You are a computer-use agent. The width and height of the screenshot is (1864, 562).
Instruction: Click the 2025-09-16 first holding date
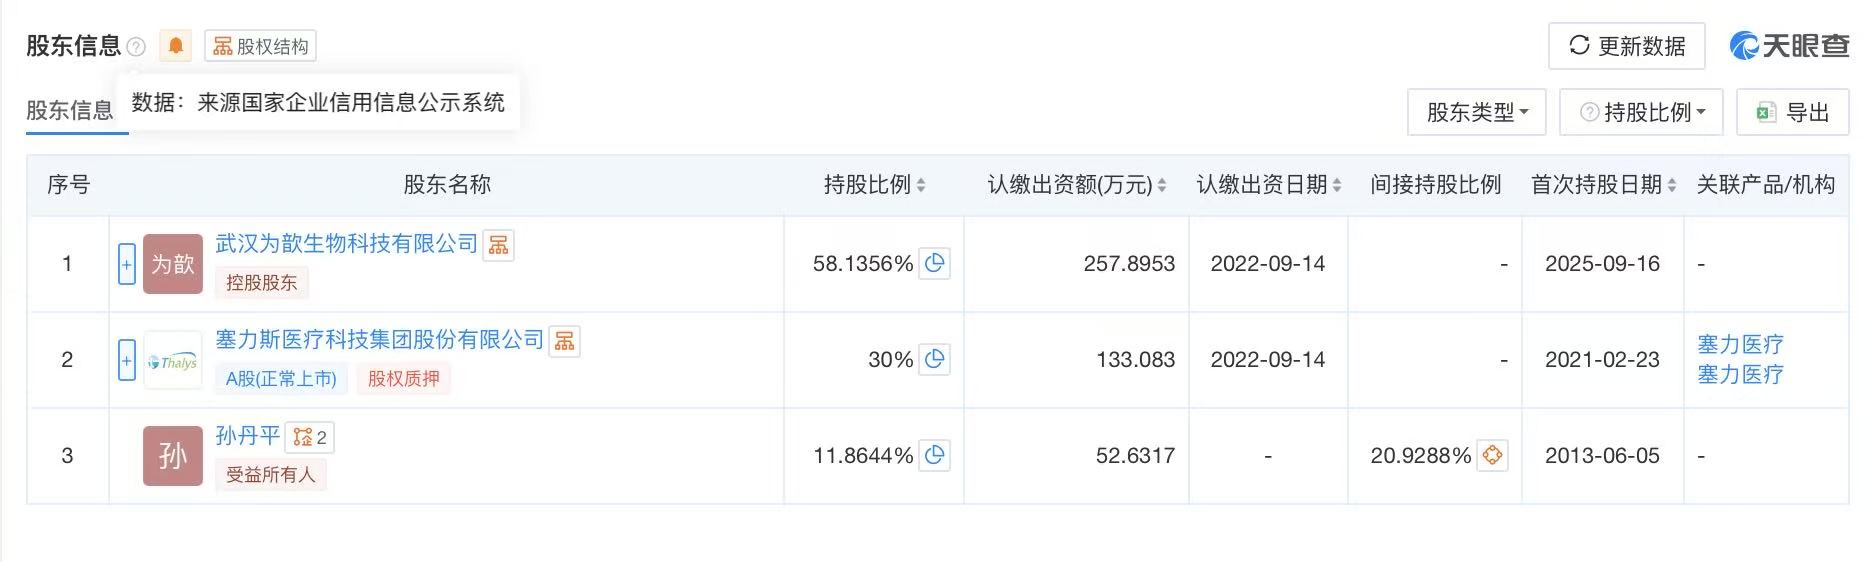click(1602, 264)
